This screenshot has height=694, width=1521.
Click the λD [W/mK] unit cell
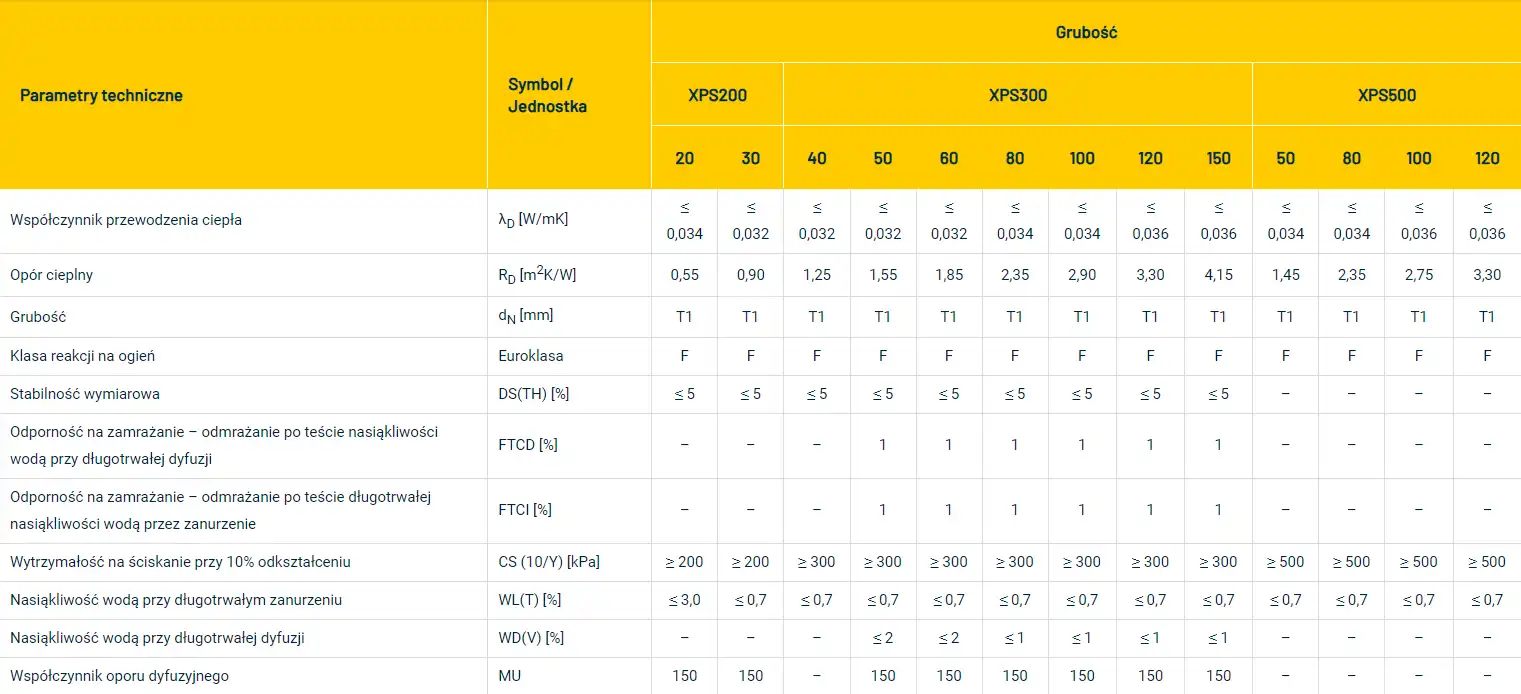click(532, 220)
